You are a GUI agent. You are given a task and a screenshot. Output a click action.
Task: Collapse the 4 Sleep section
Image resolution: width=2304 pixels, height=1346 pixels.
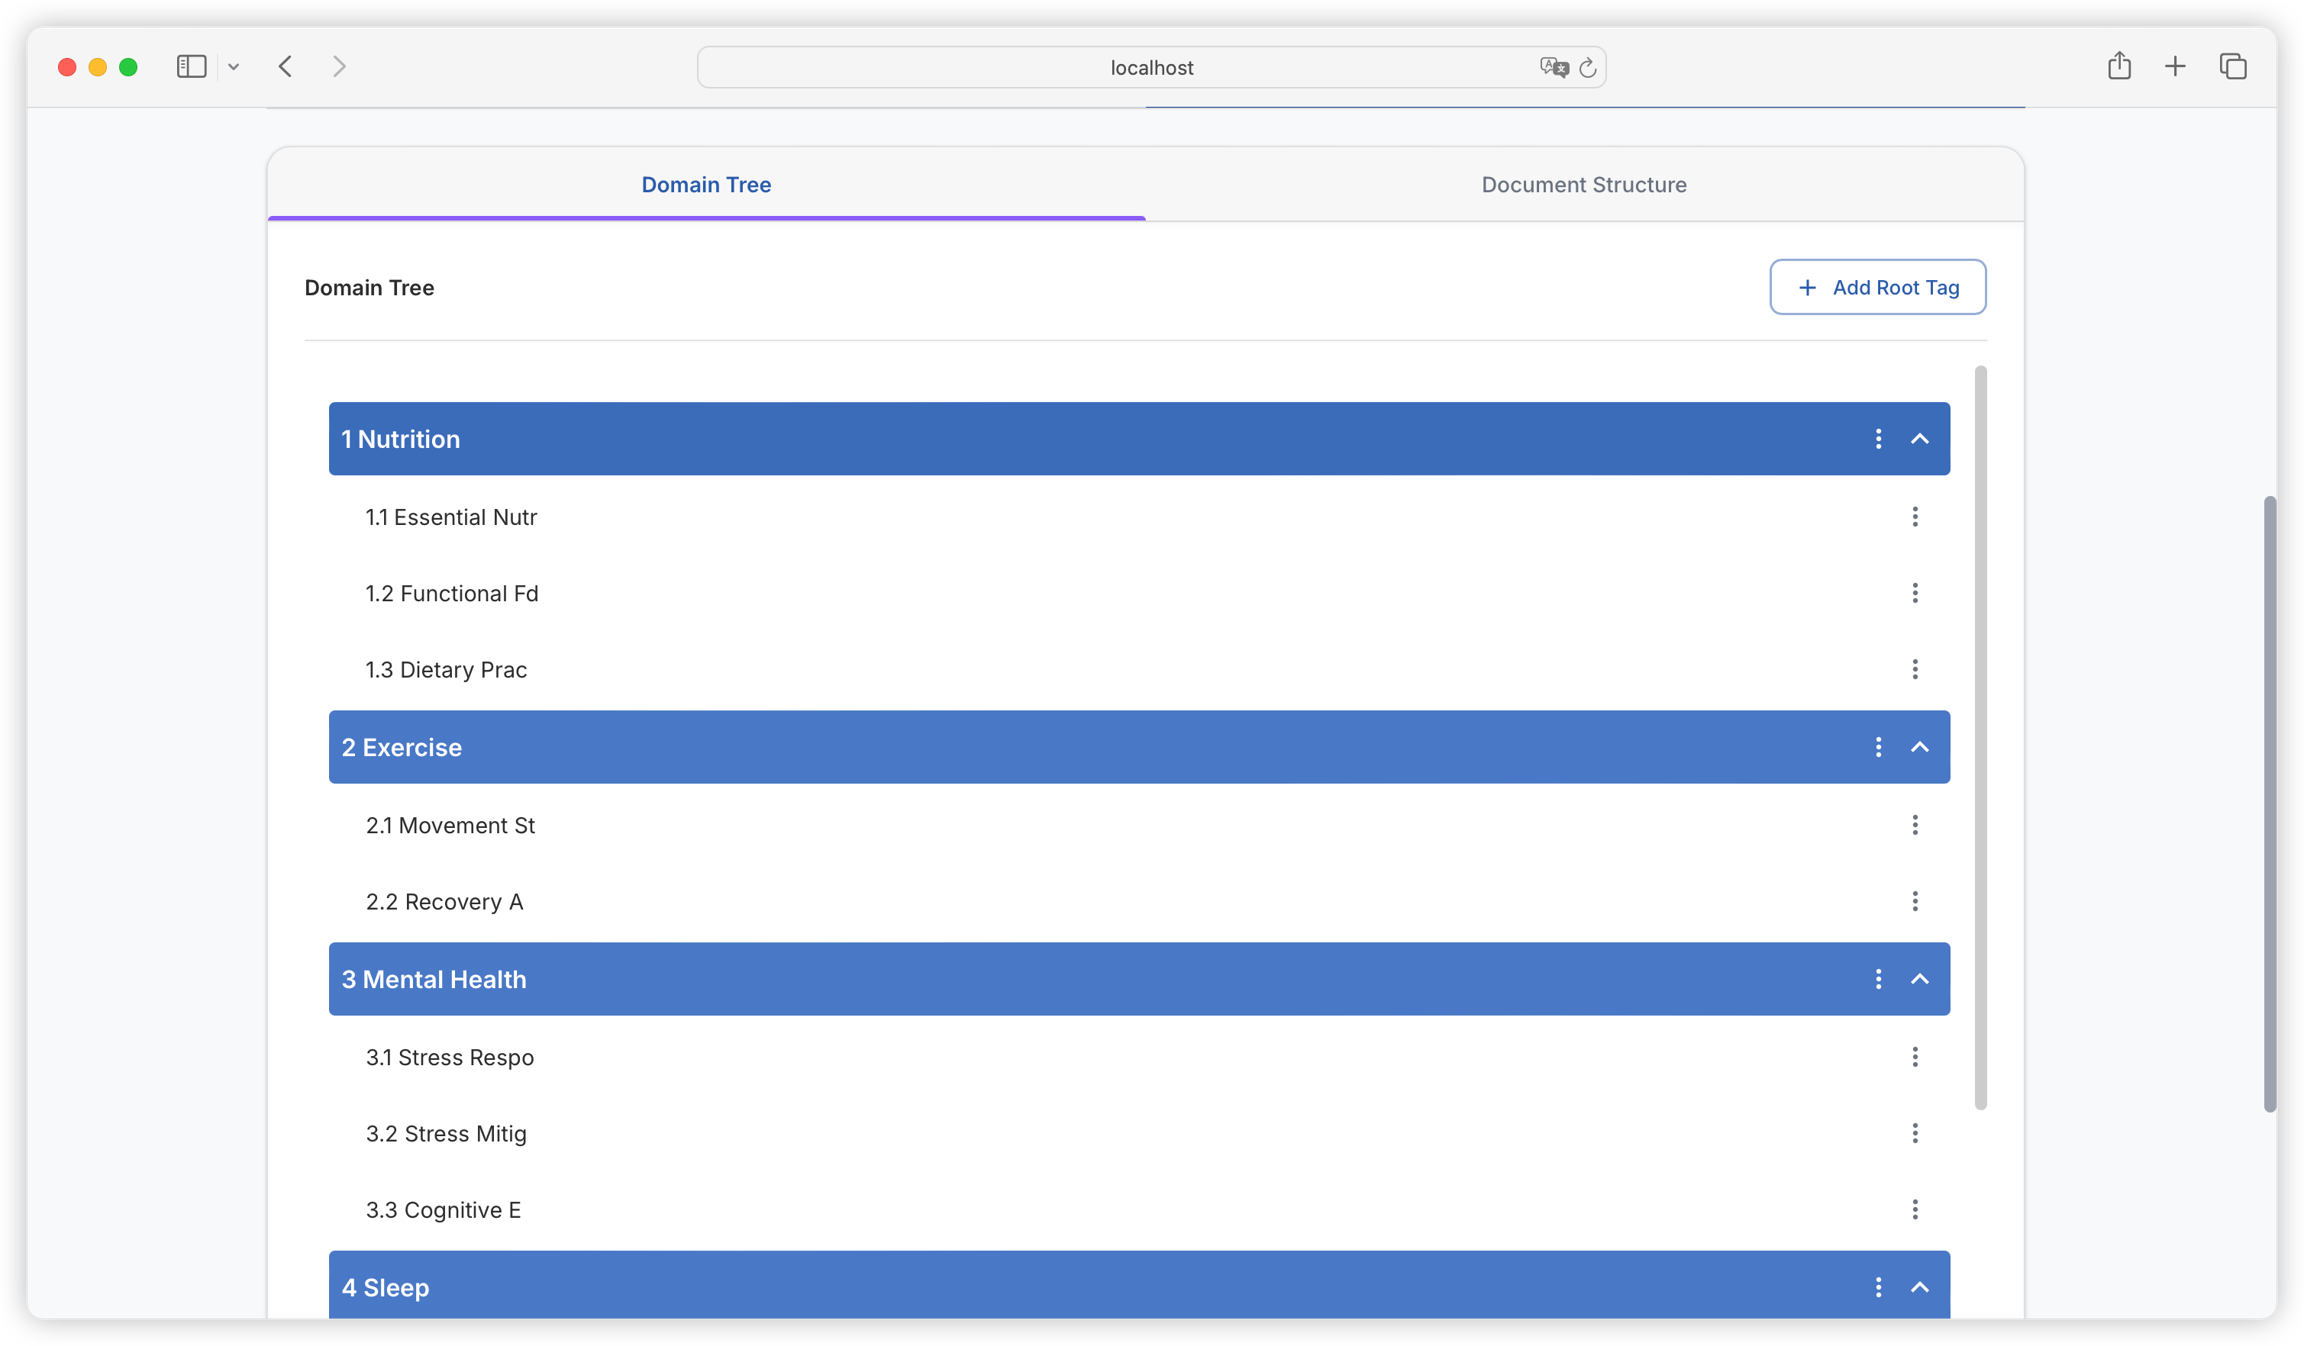click(x=1919, y=1287)
